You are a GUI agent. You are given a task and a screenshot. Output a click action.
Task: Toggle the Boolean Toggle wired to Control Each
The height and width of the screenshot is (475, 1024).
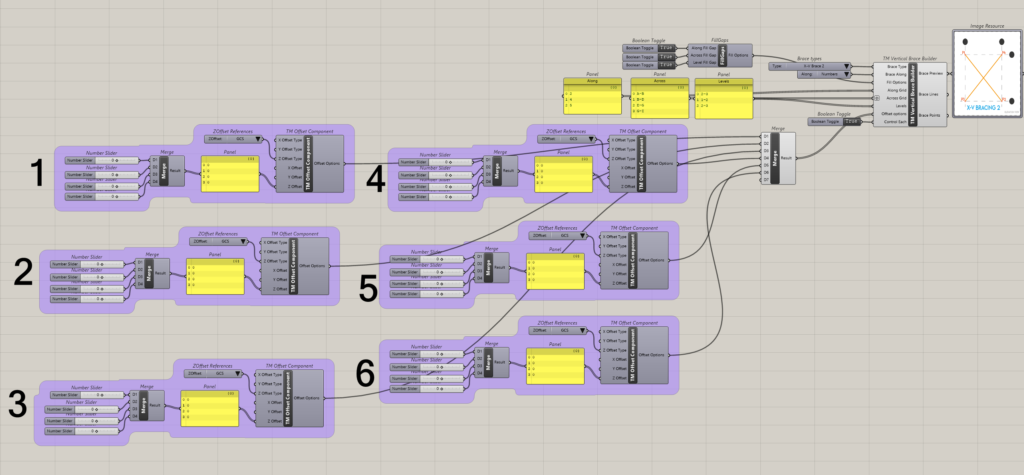(x=851, y=122)
